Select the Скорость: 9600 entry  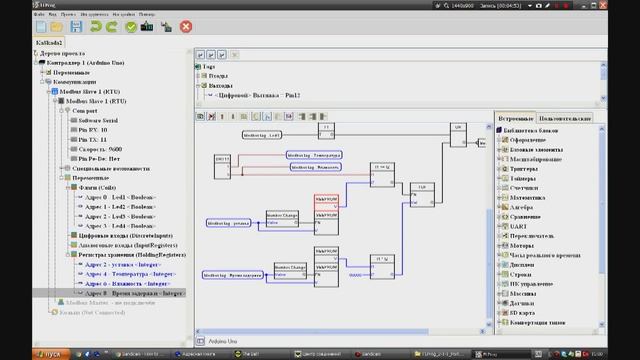click(100, 149)
